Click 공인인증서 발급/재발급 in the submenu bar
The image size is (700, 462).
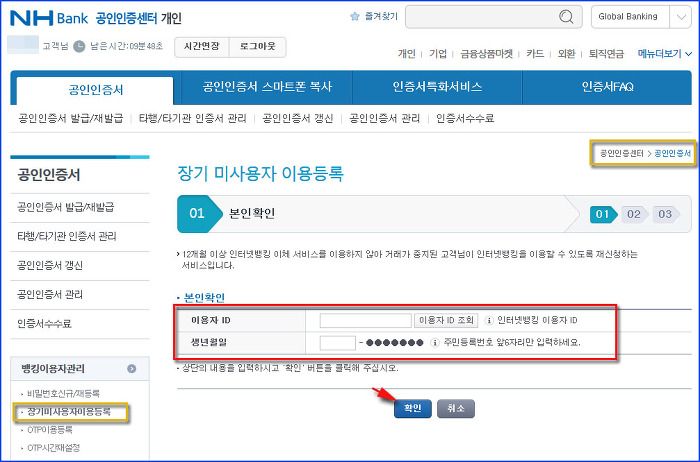(71, 118)
